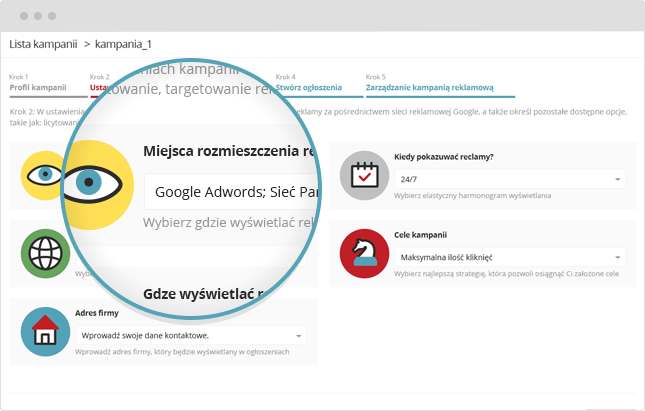Switch to the Profil kampanii tab

tap(38, 88)
